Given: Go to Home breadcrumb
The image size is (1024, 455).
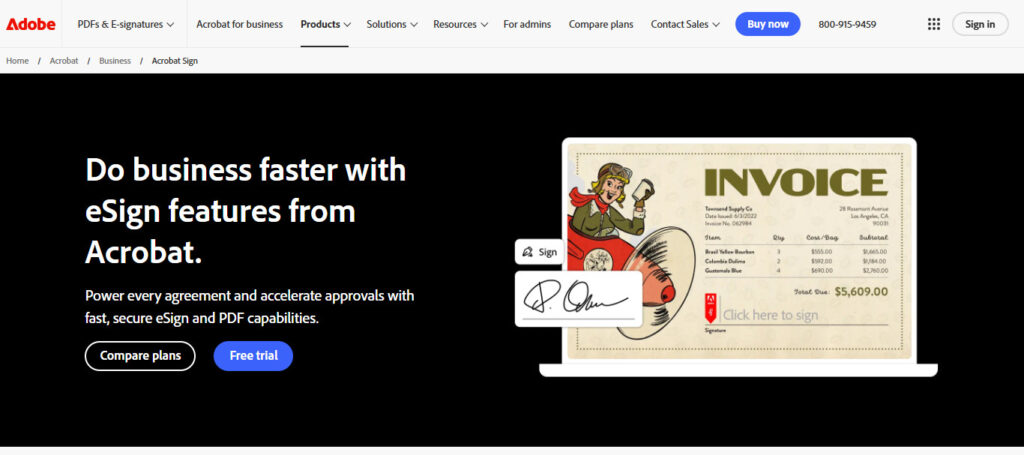Looking at the screenshot, I should click(18, 61).
